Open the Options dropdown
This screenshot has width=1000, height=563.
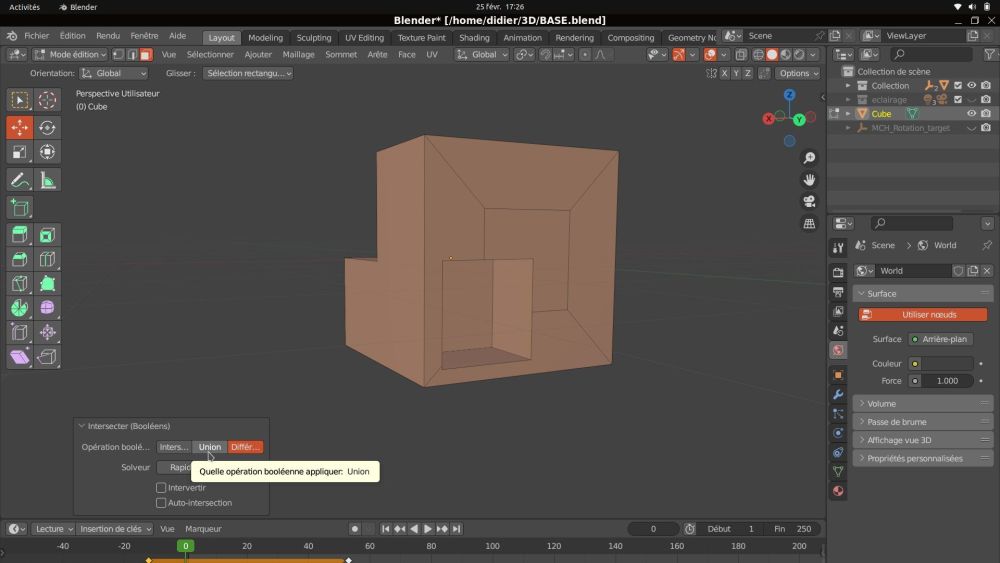(798, 73)
